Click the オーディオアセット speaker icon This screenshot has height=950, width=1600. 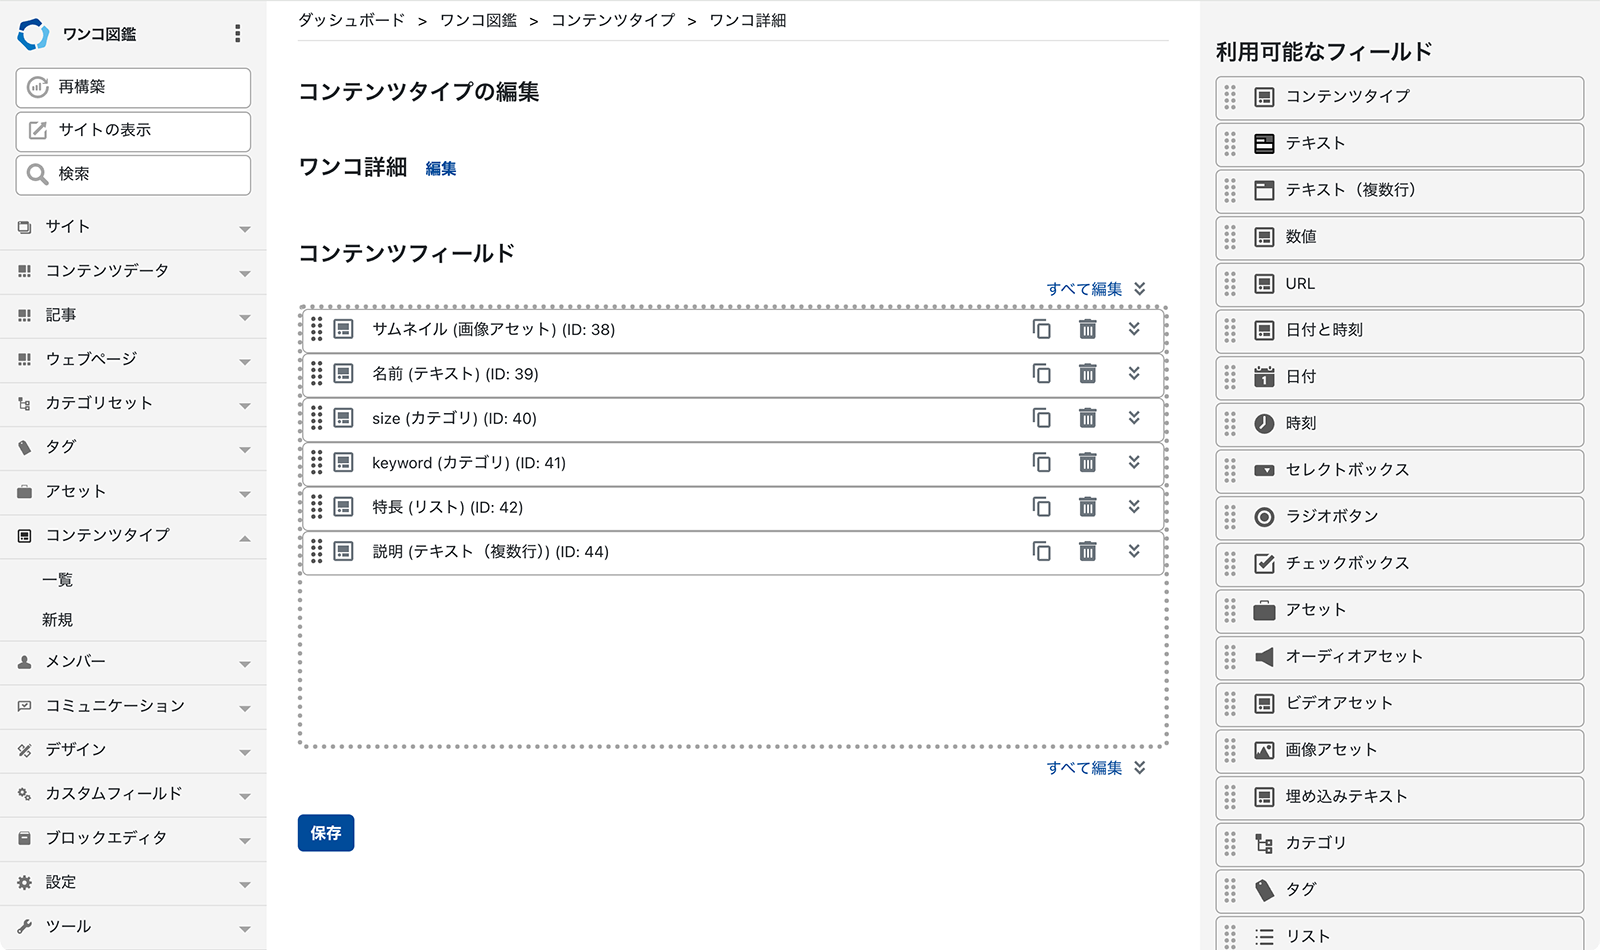click(x=1264, y=657)
